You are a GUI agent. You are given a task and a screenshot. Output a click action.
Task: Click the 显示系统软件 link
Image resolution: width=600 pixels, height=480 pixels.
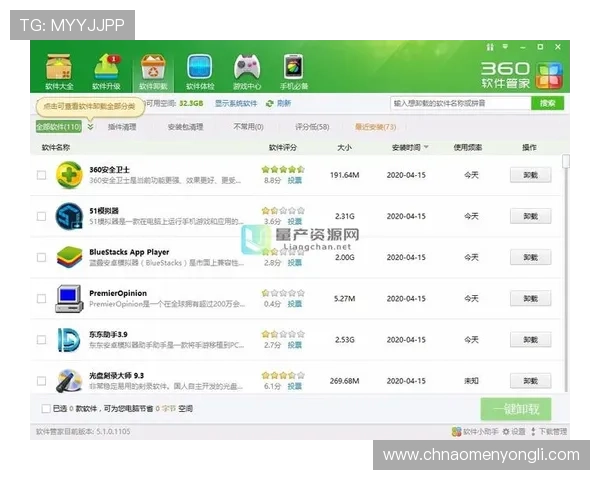pyautogui.click(x=236, y=103)
